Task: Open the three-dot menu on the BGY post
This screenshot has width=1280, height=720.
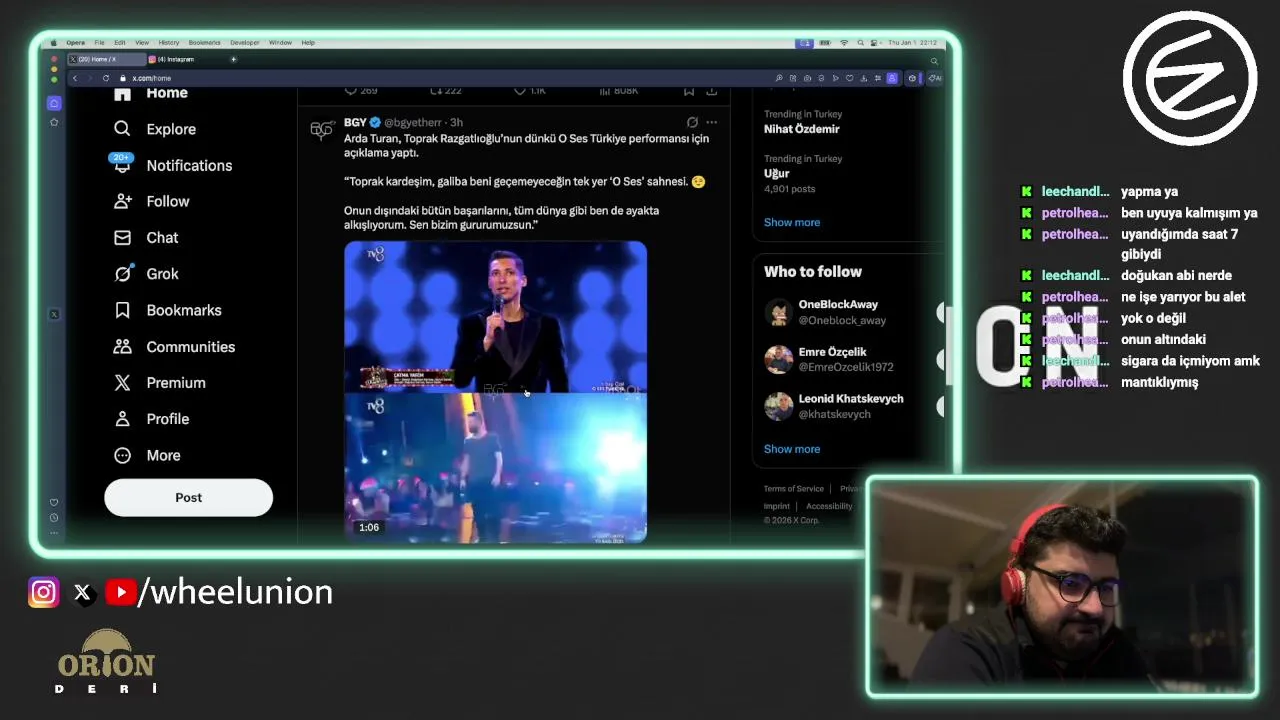Action: pyautogui.click(x=712, y=122)
